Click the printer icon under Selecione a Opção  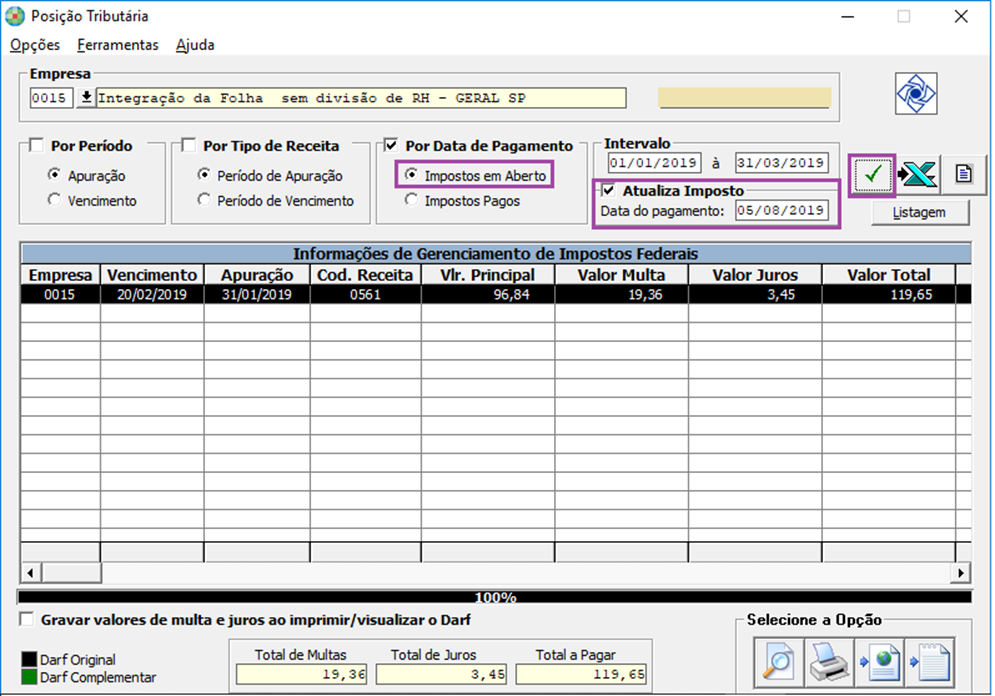(829, 662)
